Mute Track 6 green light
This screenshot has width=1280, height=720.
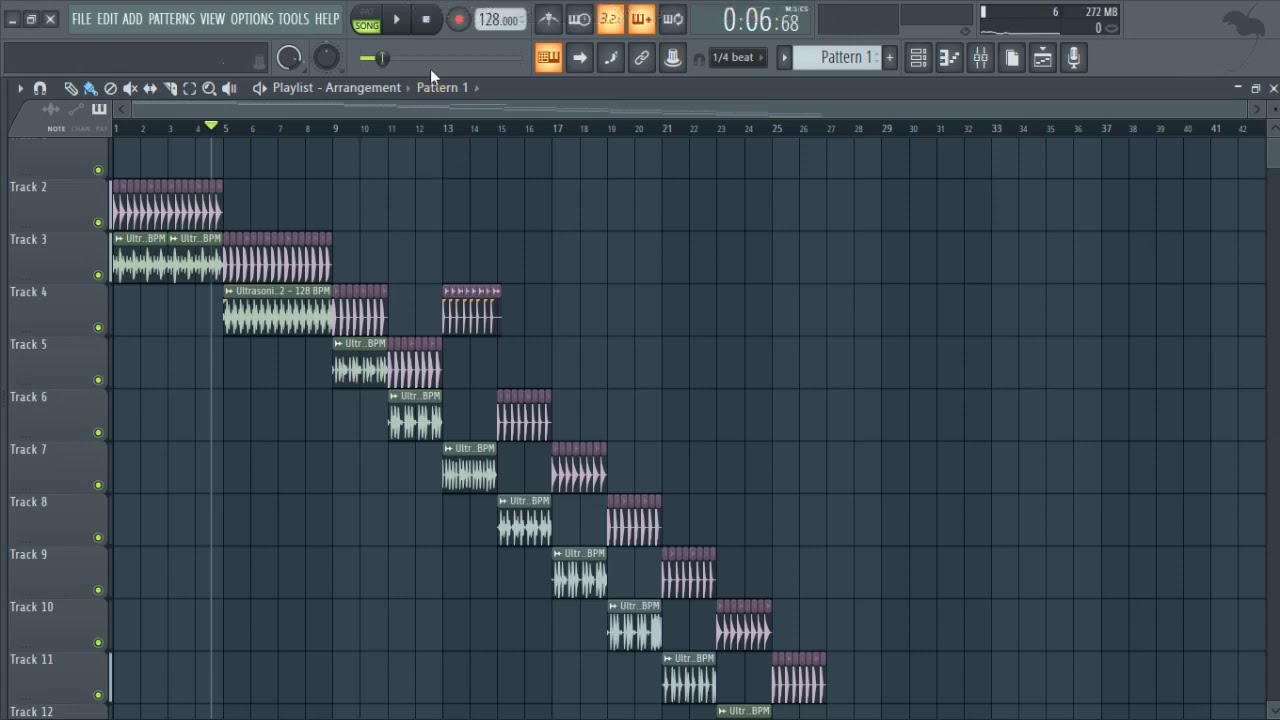98,432
